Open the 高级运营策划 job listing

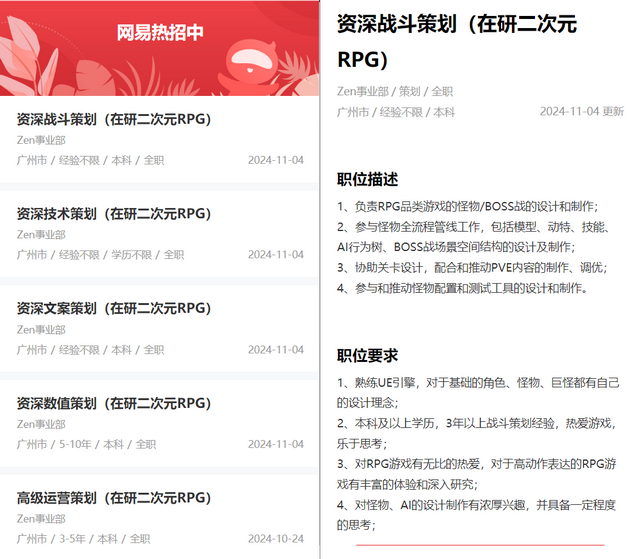pyautogui.click(x=114, y=498)
